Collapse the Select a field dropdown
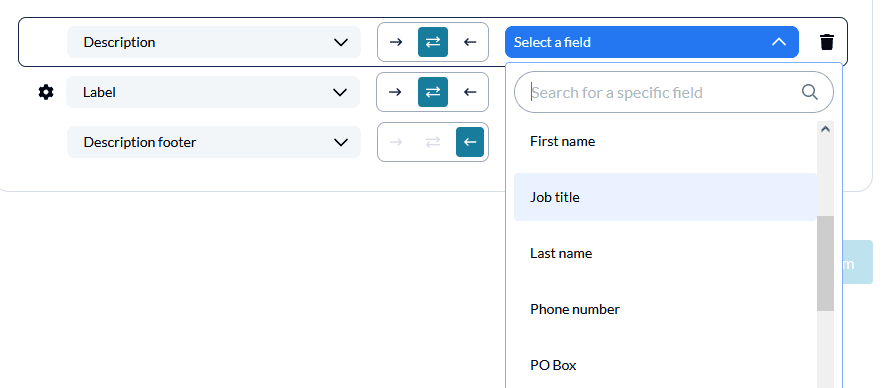 pos(652,42)
